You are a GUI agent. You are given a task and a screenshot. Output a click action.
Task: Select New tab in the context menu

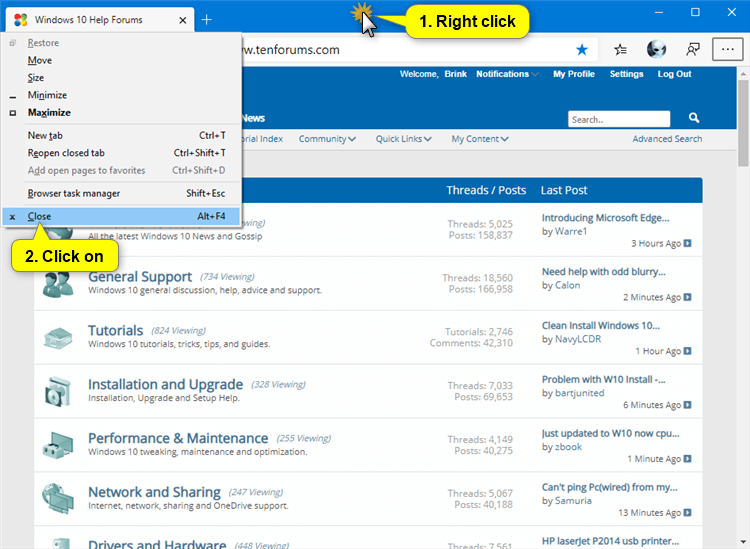(121, 135)
